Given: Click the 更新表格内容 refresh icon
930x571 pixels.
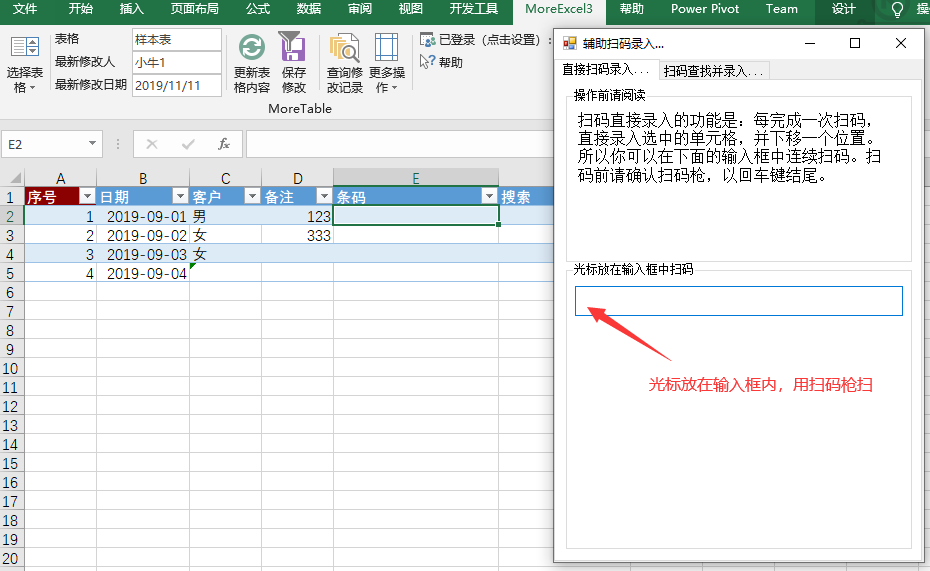Looking at the screenshot, I should coord(252,48).
